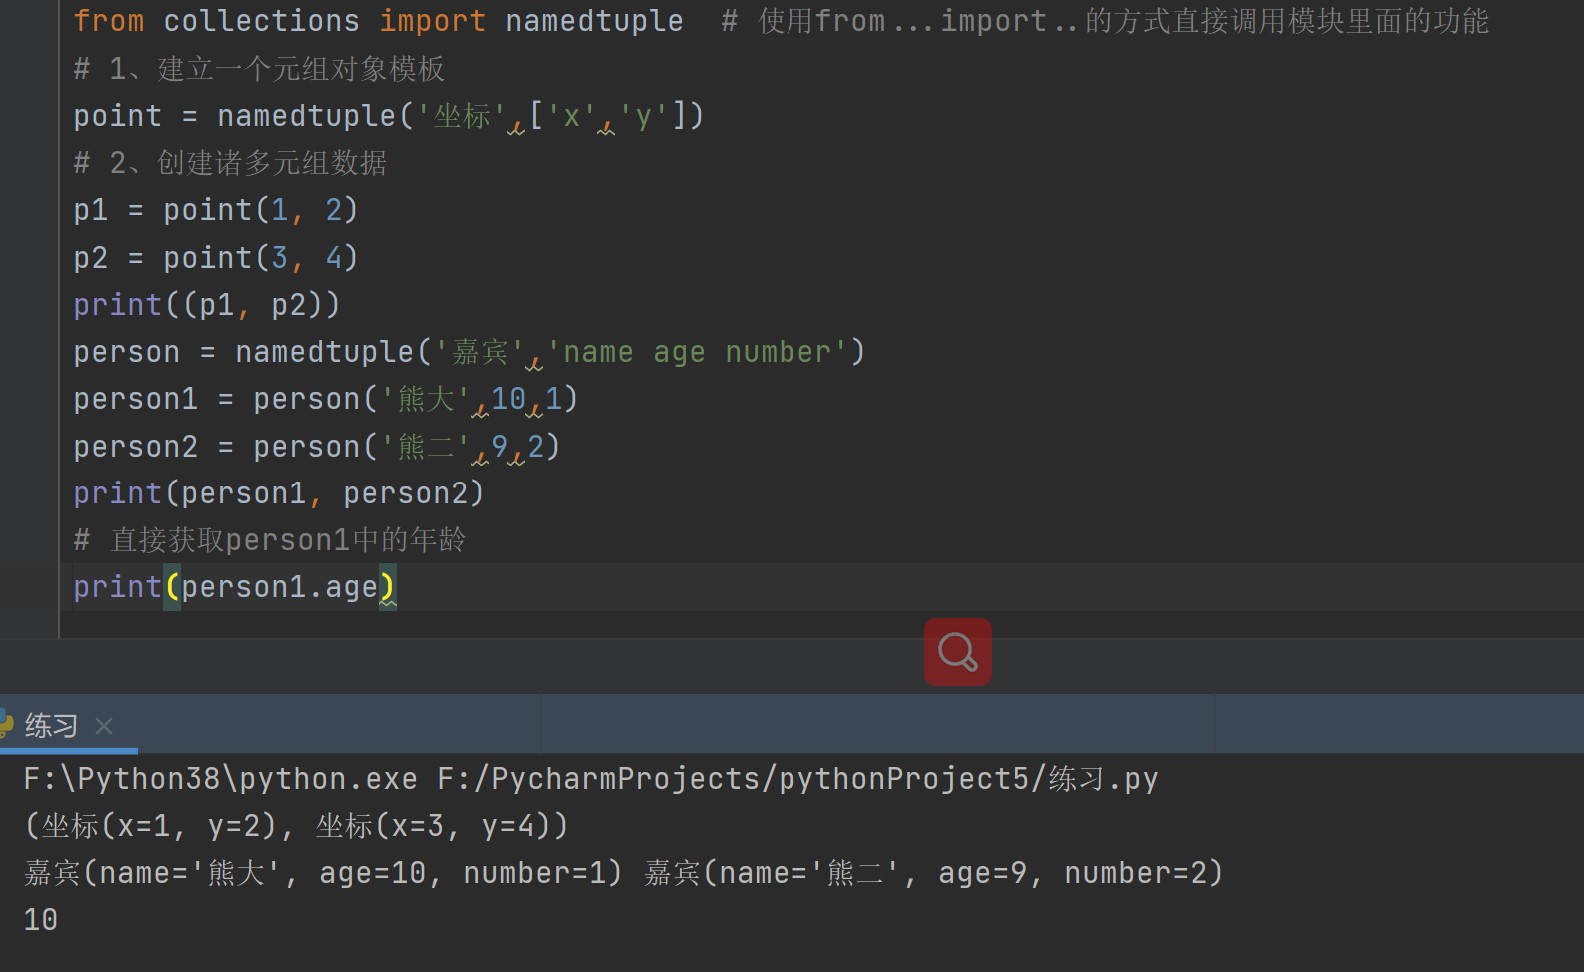The image size is (1584, 972).
Task: Click the red magnifier search icon
Action: pyautogui.click(x=957, y=652)
